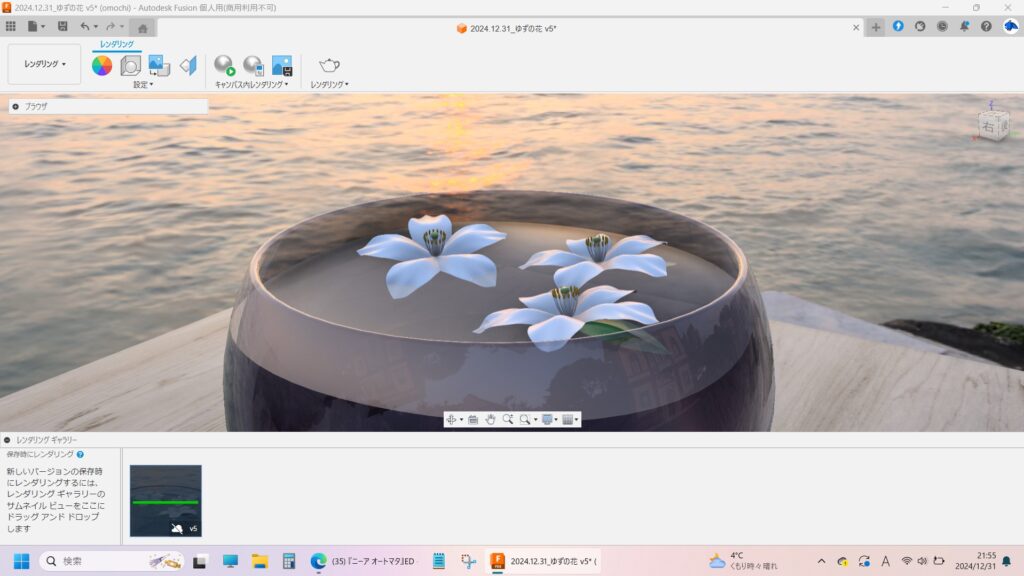Screen dimensions: 1024x576
Task: Open the Appearance color wheel tool
Action: pos(102,66)
